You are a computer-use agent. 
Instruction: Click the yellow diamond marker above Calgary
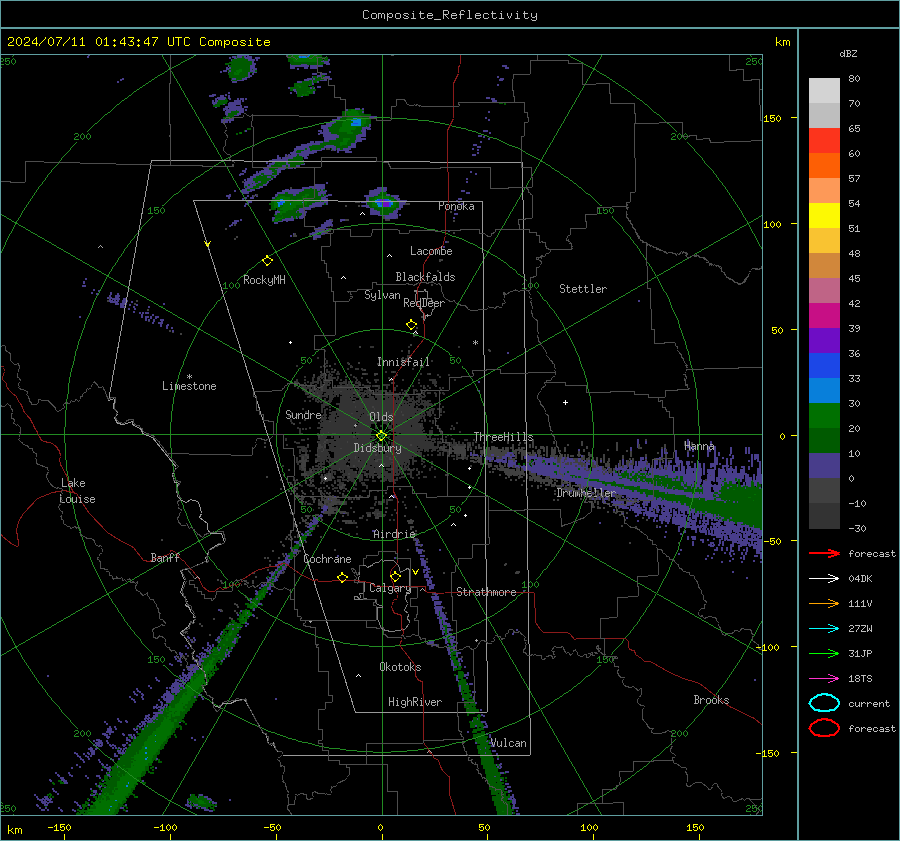(395, 576)
